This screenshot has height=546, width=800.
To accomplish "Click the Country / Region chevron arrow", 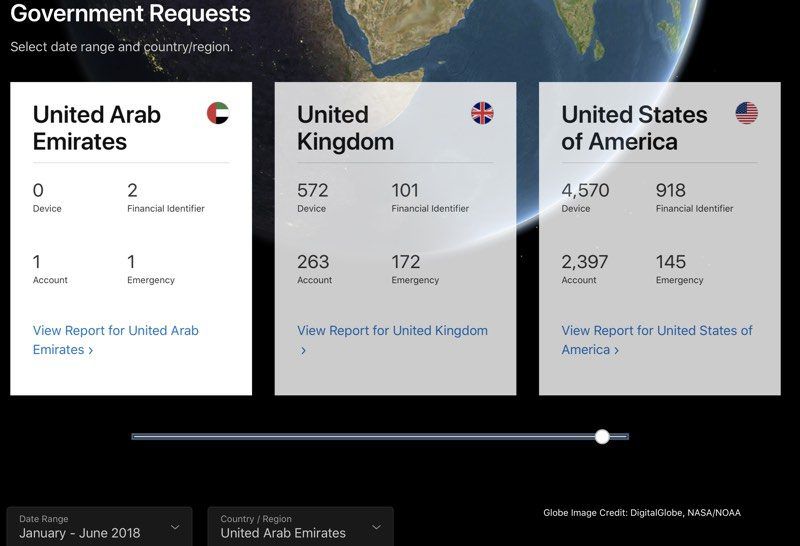I will [x=377, y=527].
